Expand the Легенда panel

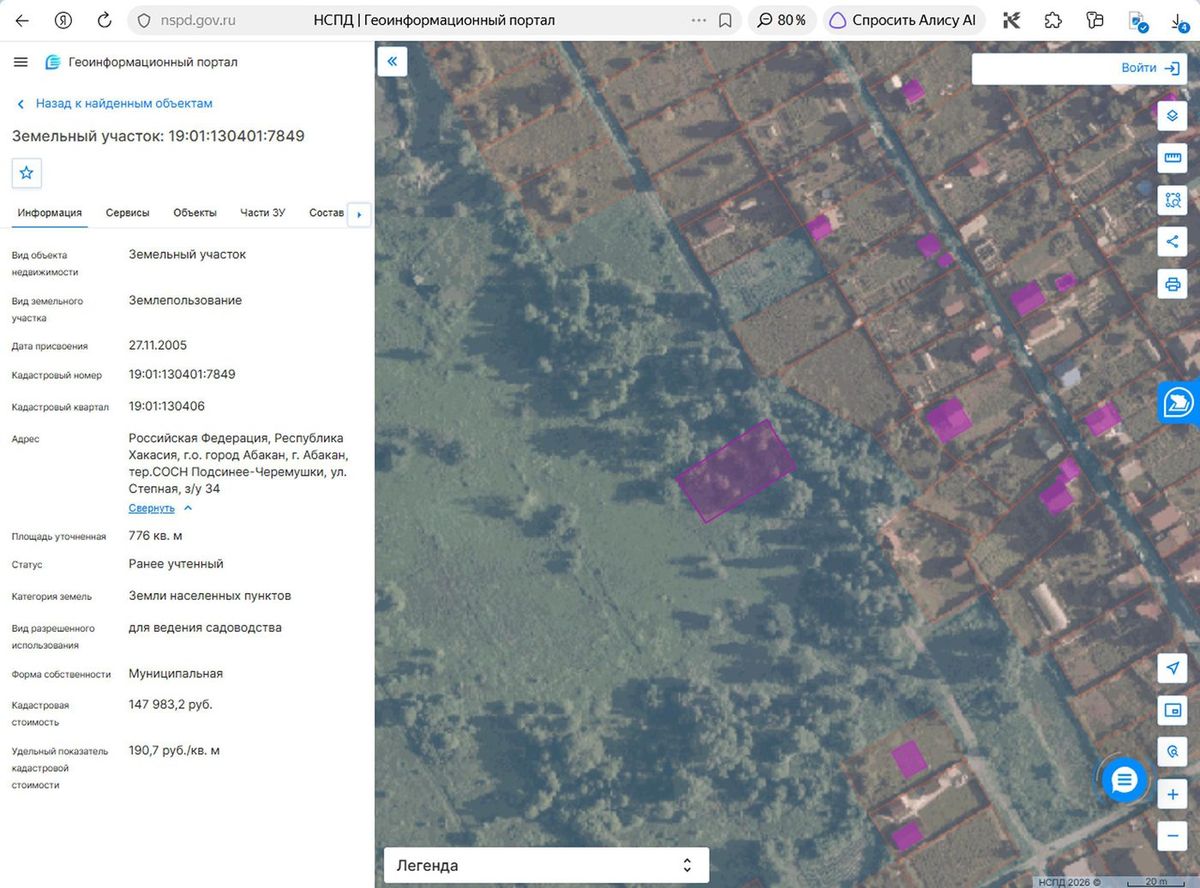(546, 866)
